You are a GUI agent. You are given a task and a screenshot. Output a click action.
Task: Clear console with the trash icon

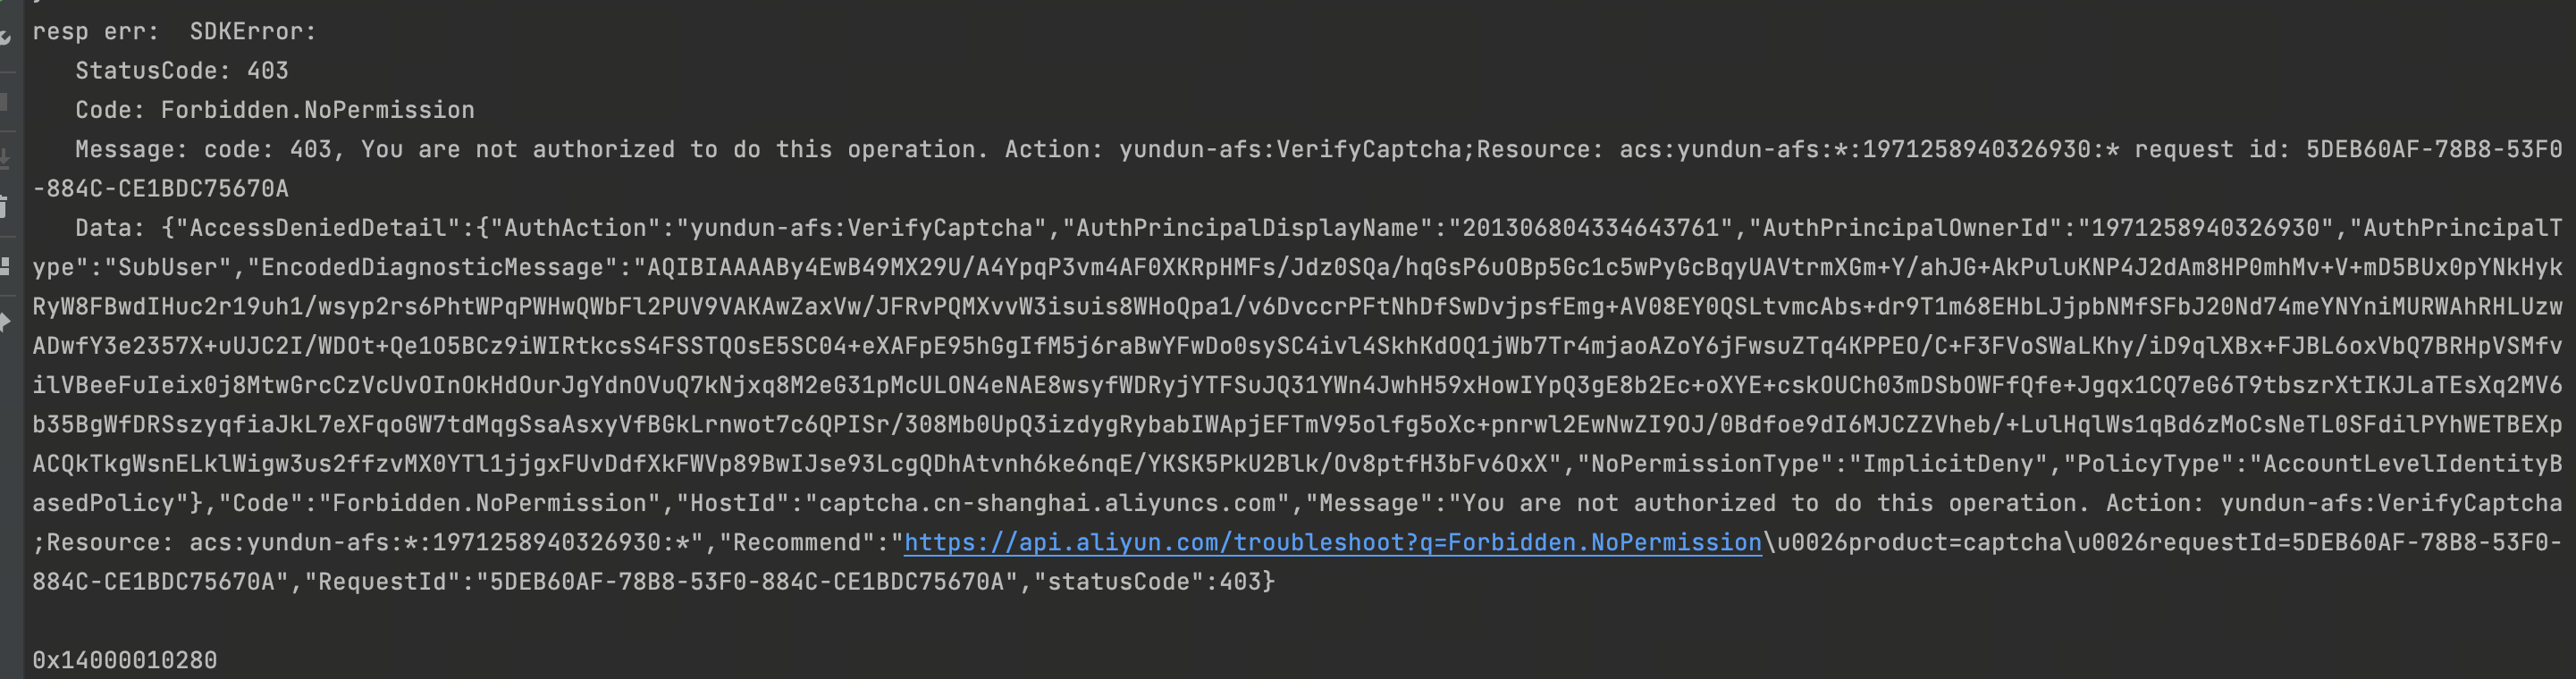point(4,207)
